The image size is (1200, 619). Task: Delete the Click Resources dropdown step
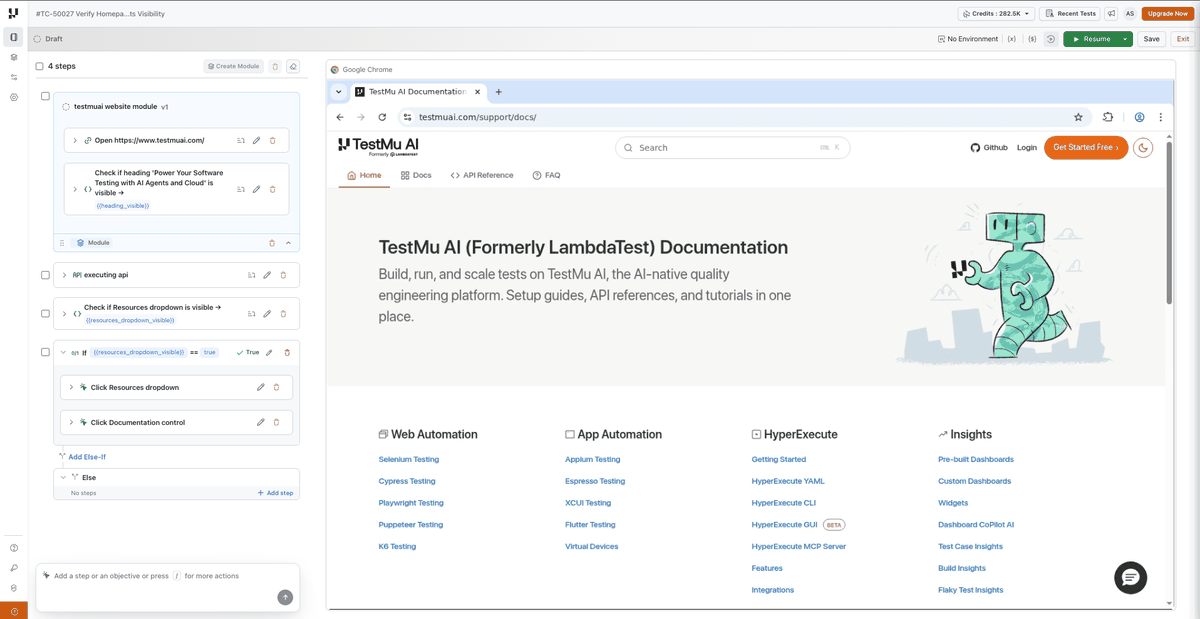click(x=277, y=387)
